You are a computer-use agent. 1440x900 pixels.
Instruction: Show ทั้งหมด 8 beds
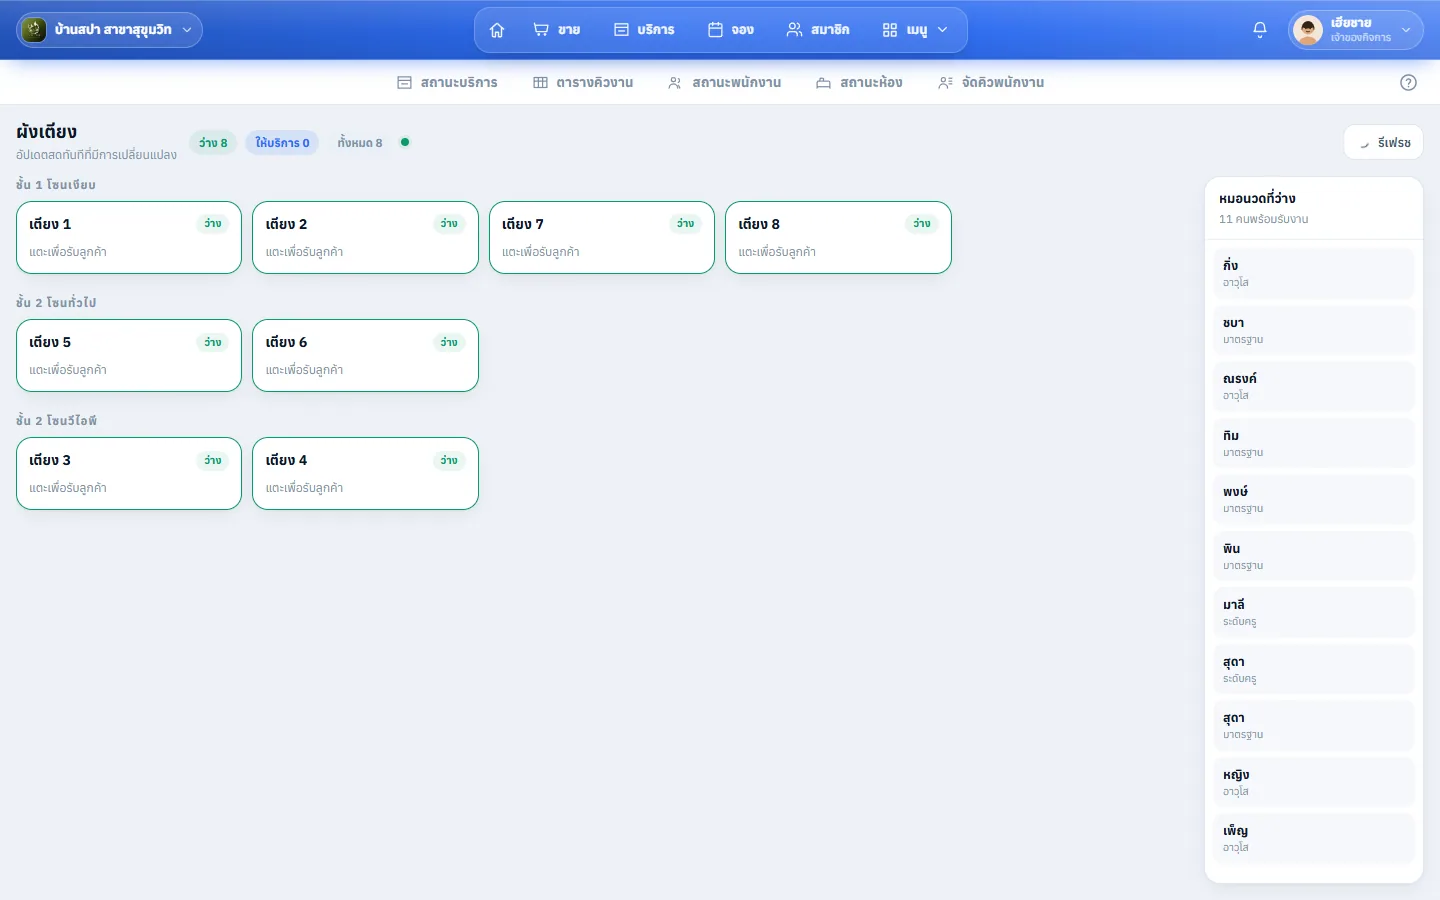coord(360,143)
